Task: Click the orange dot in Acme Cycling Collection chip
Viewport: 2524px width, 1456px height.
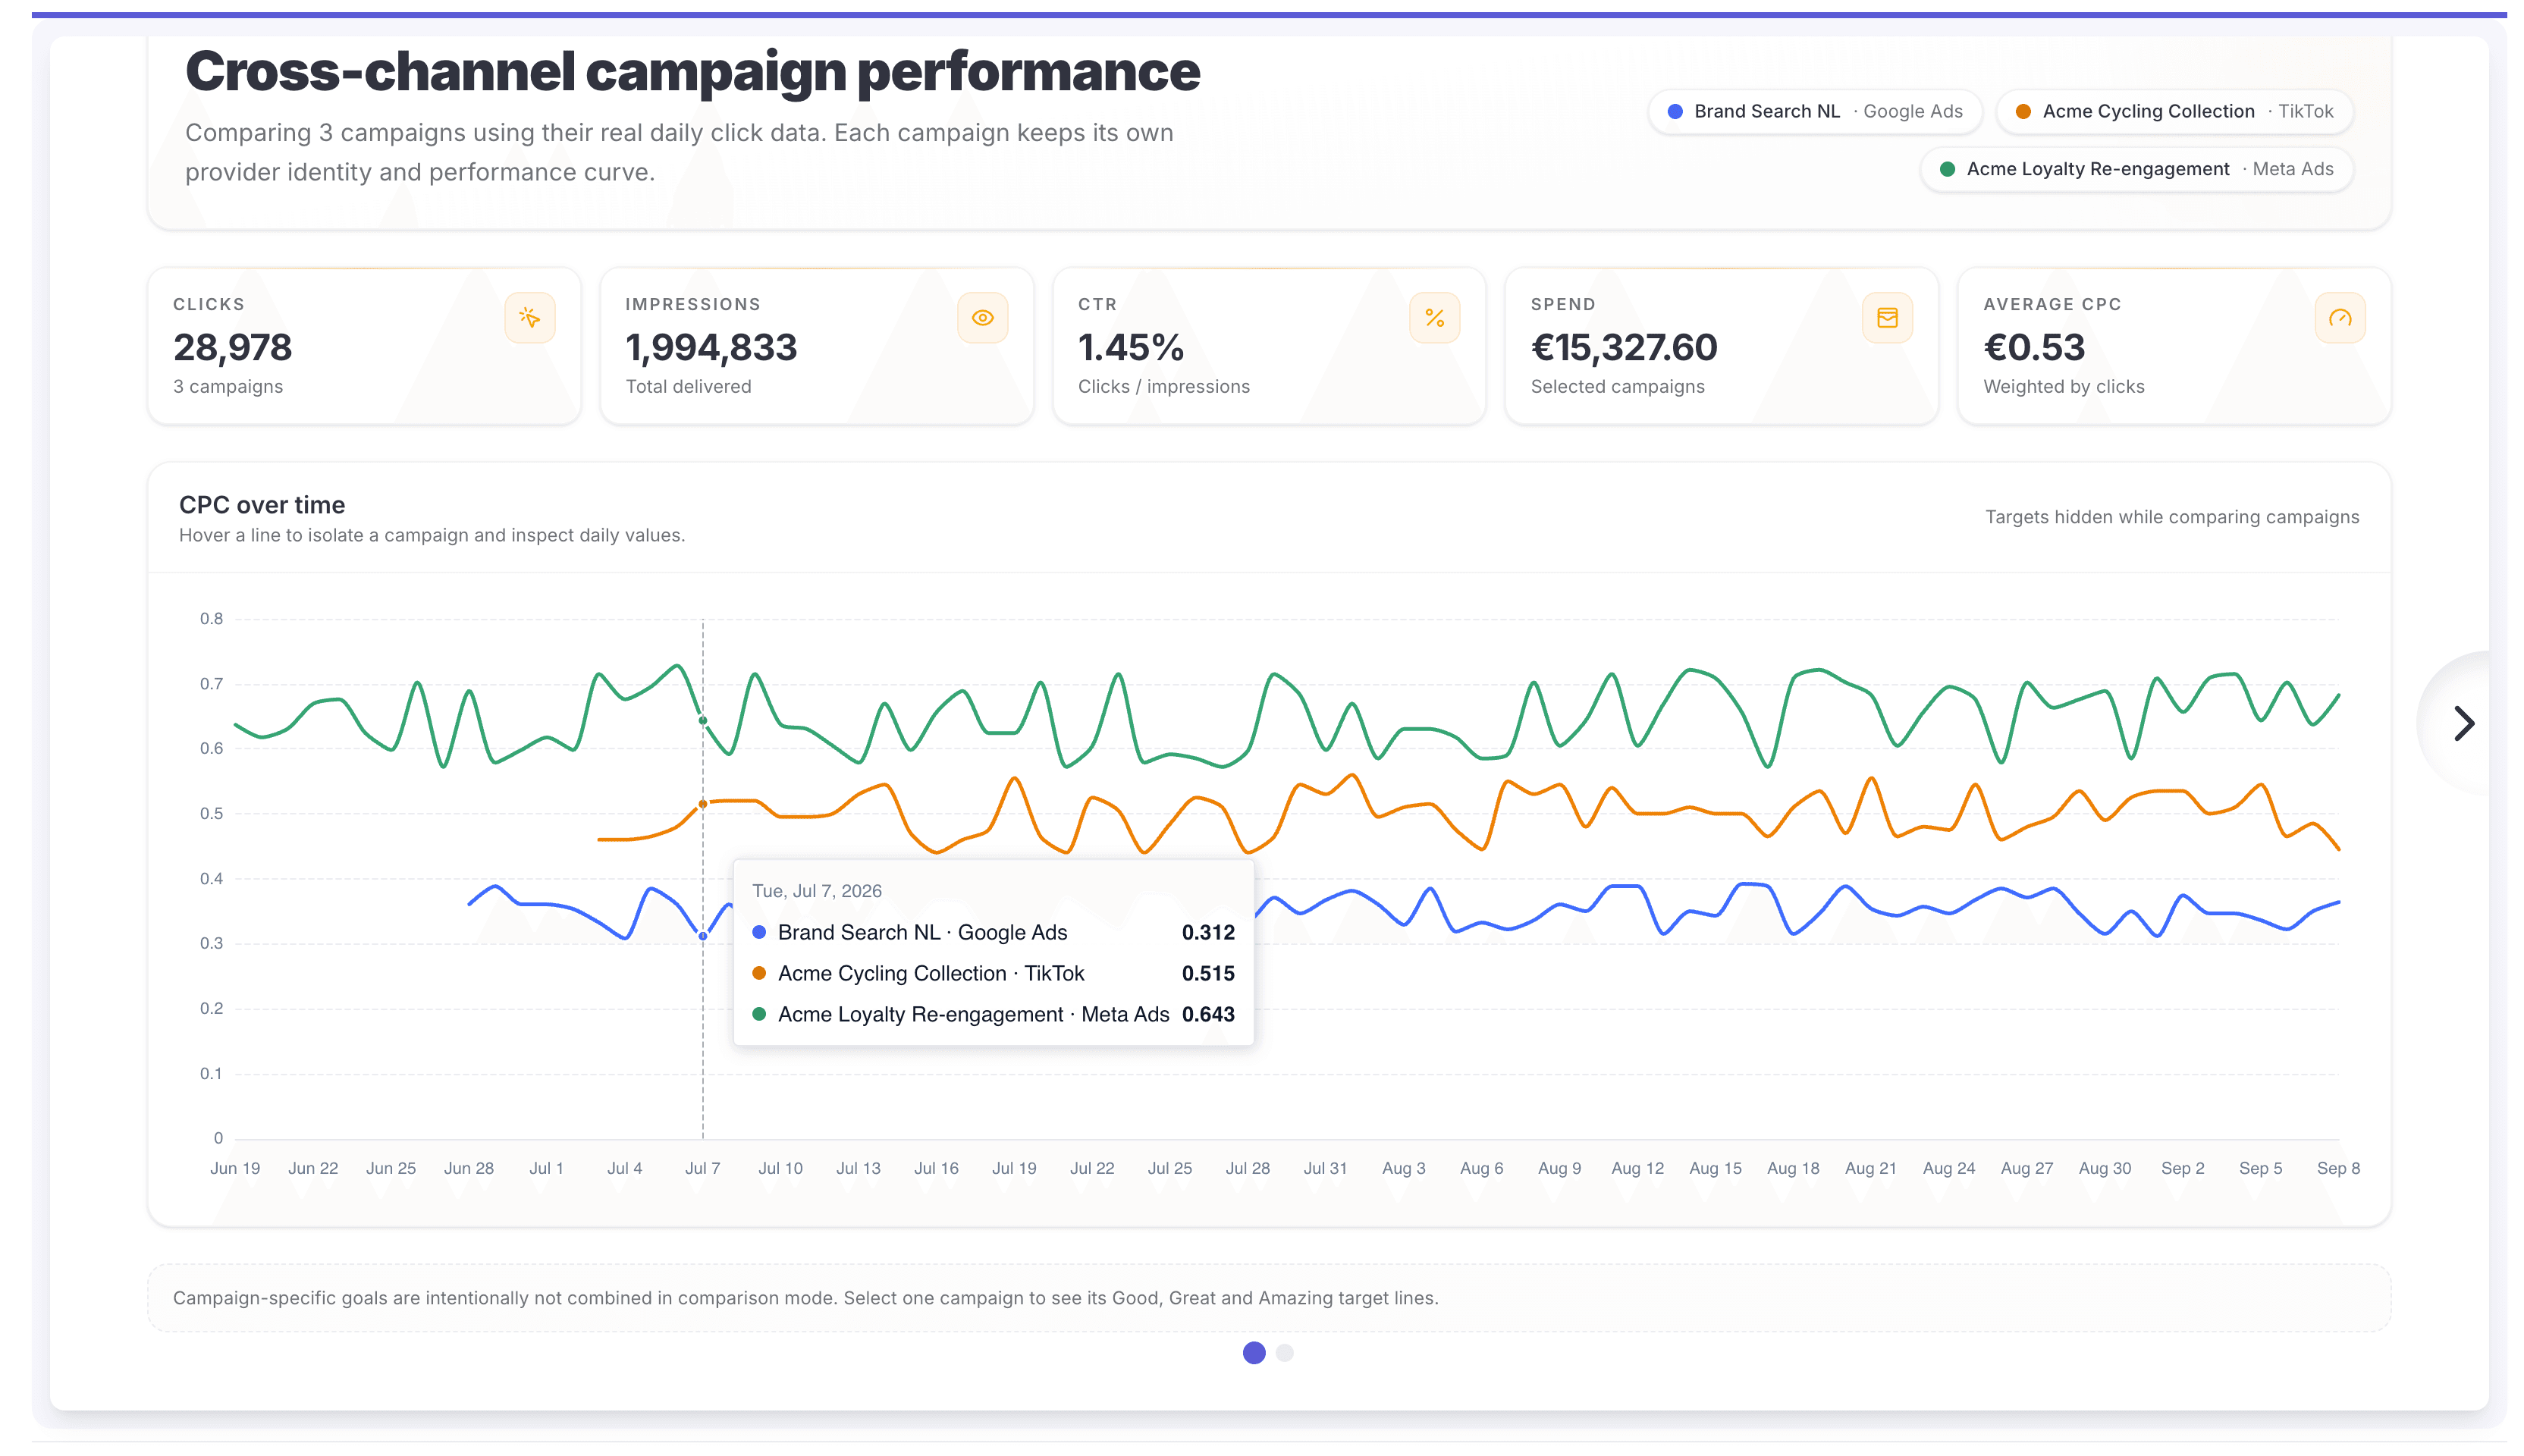Action: click(x=2023, y=111)
